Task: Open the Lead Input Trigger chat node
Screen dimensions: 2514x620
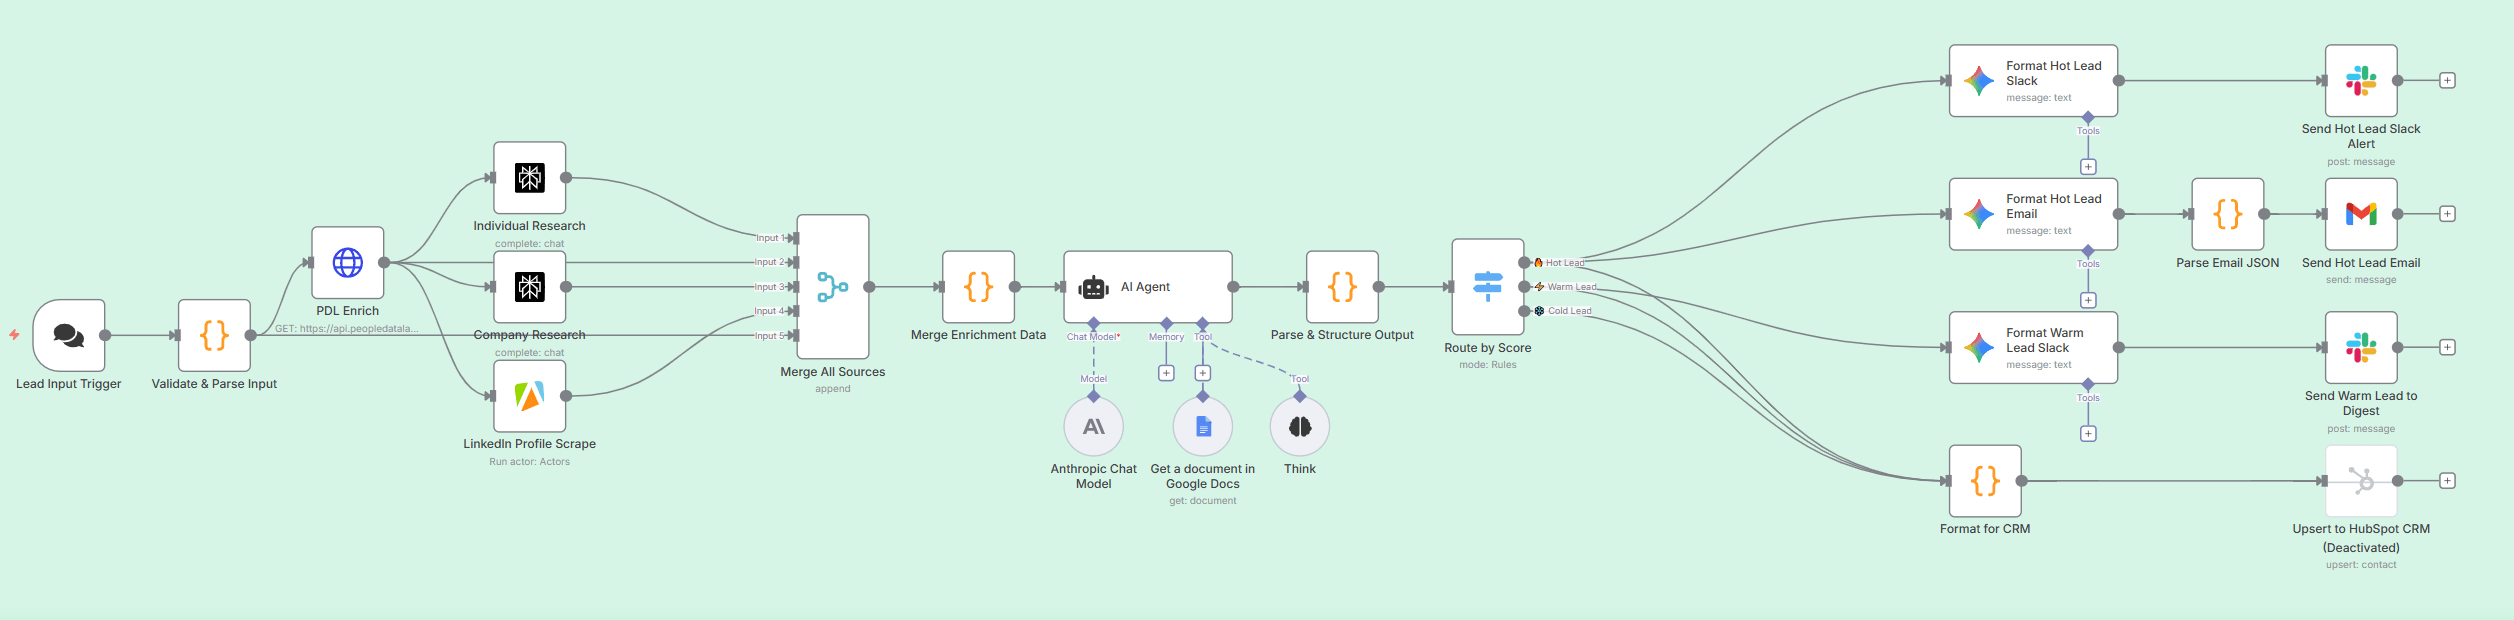Action: (69, 335)
